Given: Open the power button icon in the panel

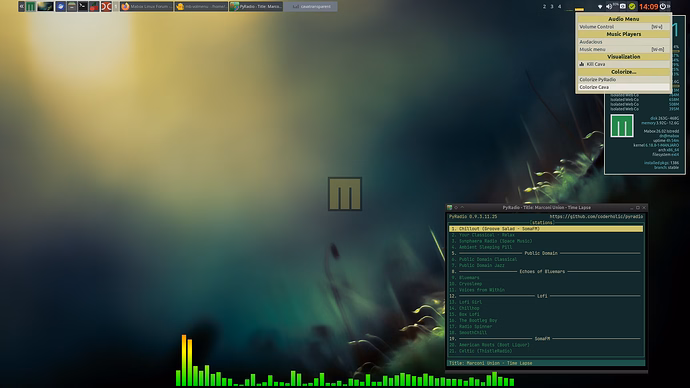Looking at the screenshot, I should (663, 7).
